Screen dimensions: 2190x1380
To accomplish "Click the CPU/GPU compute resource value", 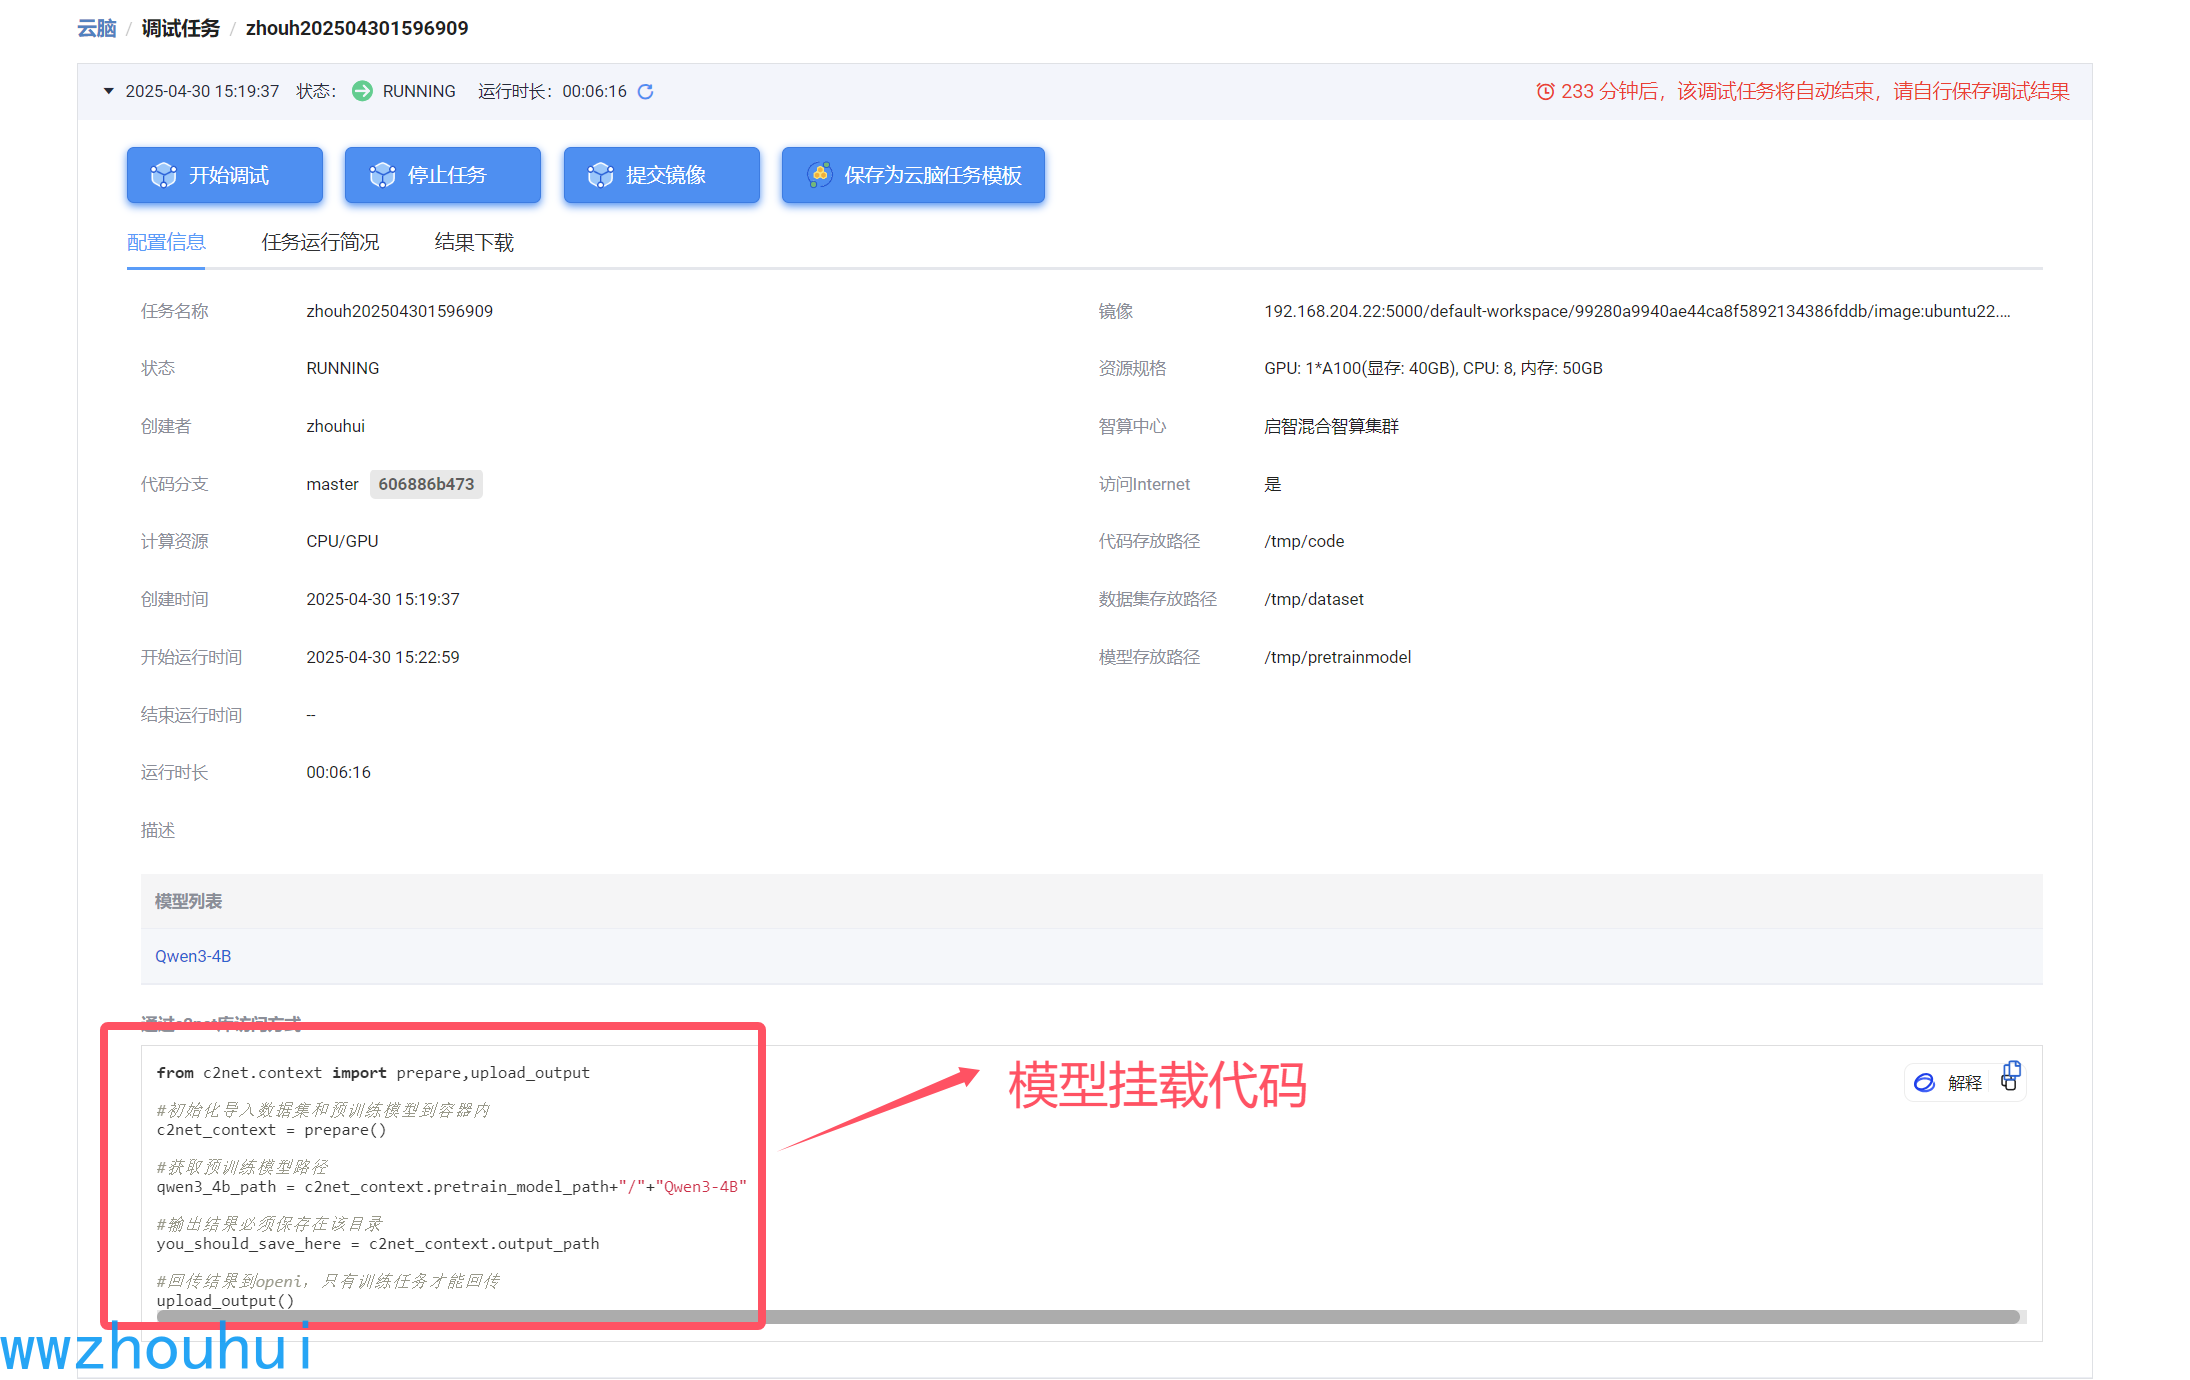I will tap(342, 541).
